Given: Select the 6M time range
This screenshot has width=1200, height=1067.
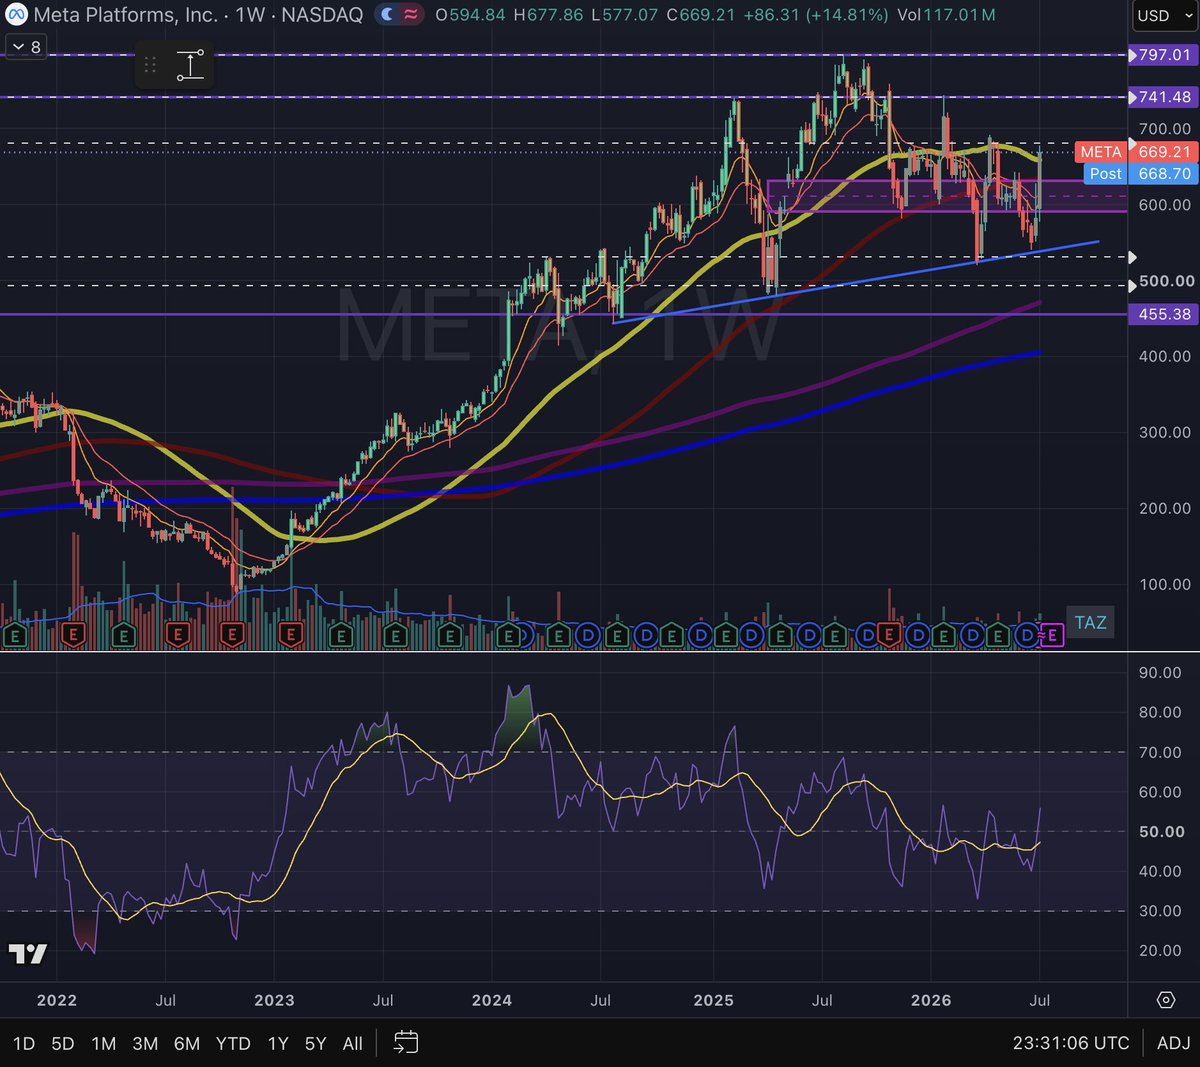Looking at the screenshot, I should click(187, 1043).
